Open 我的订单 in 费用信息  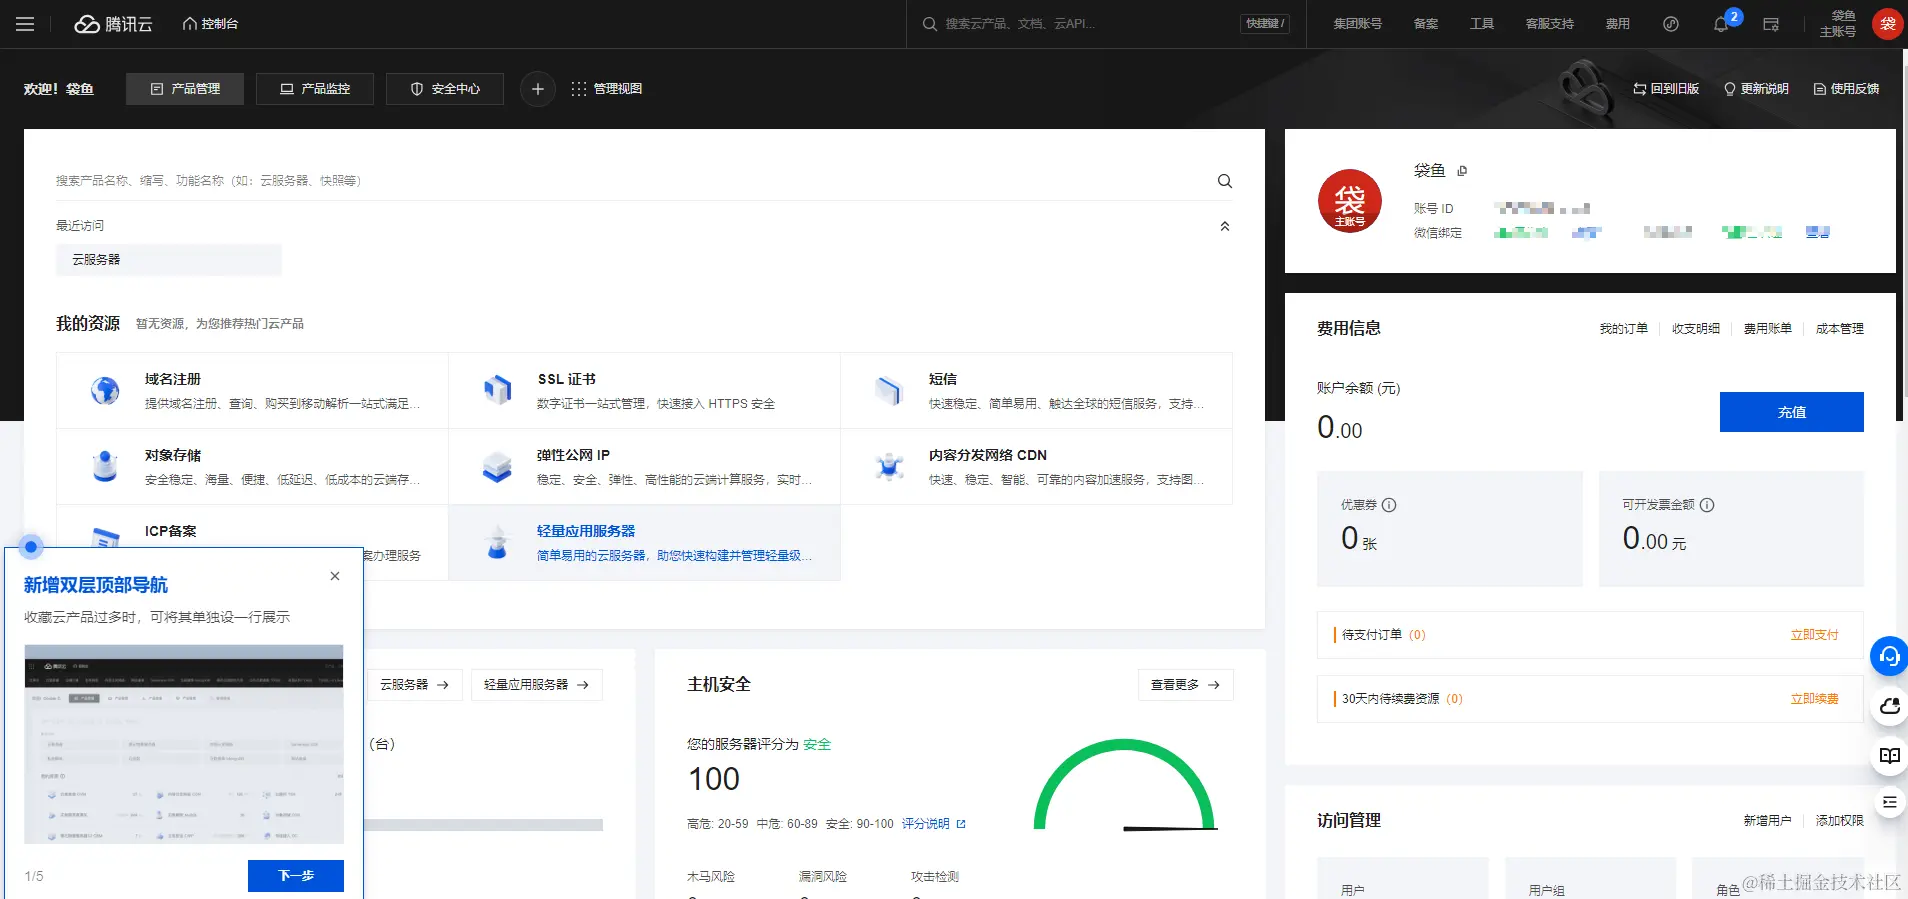point(1623,329)
